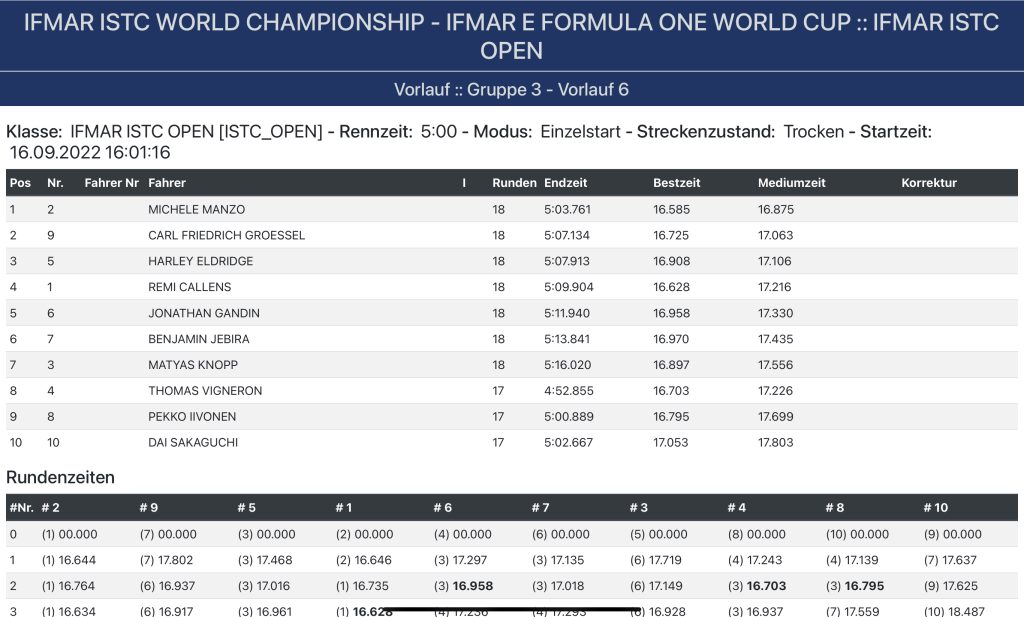Click lap time '(1) 16.644'

pyautogui.click(x=69, y=560)
